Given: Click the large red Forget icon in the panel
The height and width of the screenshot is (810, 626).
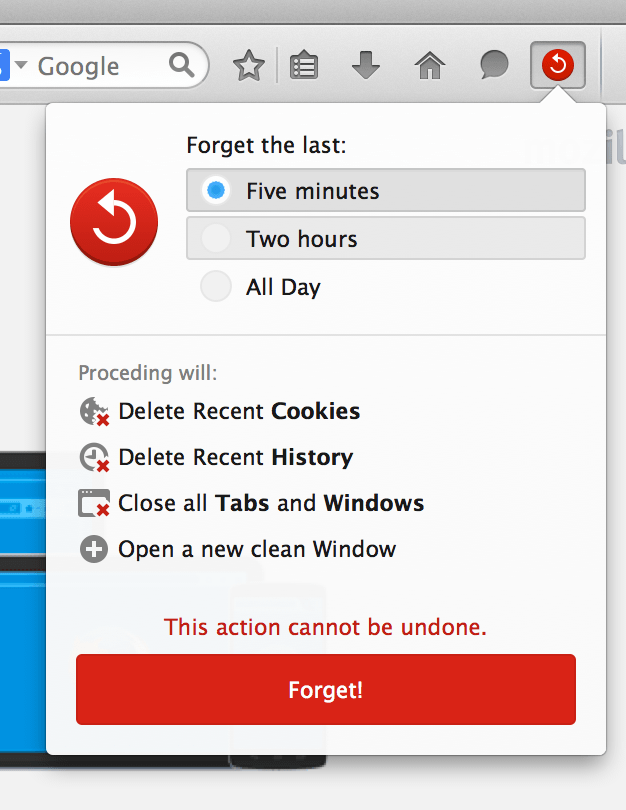Looking at the screenshot, I should [x=114, y=222].
